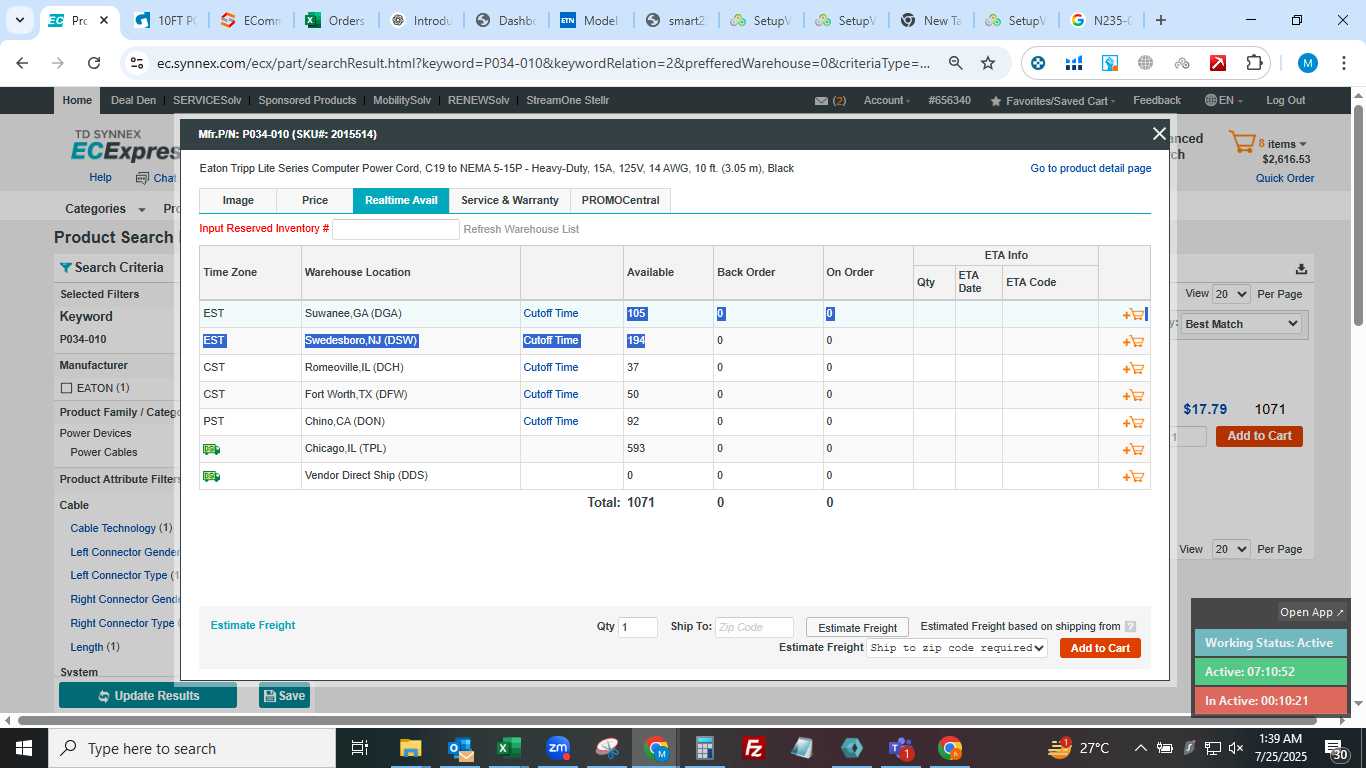Open Microsoft Teams from the taskbar
The height and width of the screenshot is (768, 1366).
pyautogui.click(x=900, y=748)
